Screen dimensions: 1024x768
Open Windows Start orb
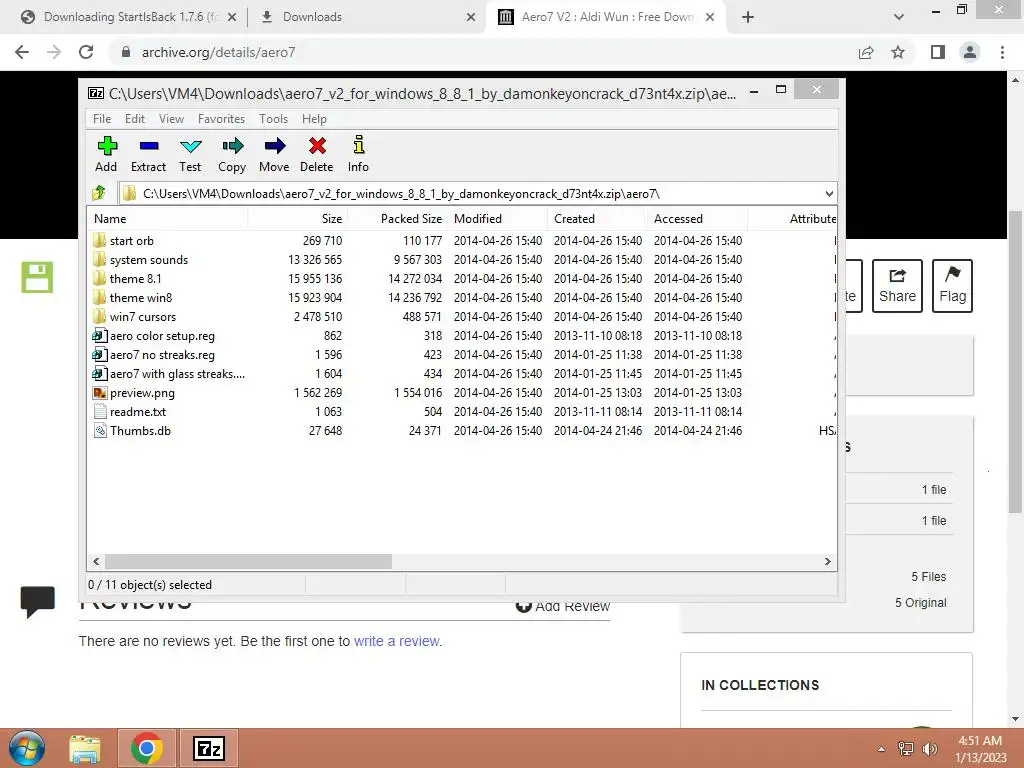[27, 748]
